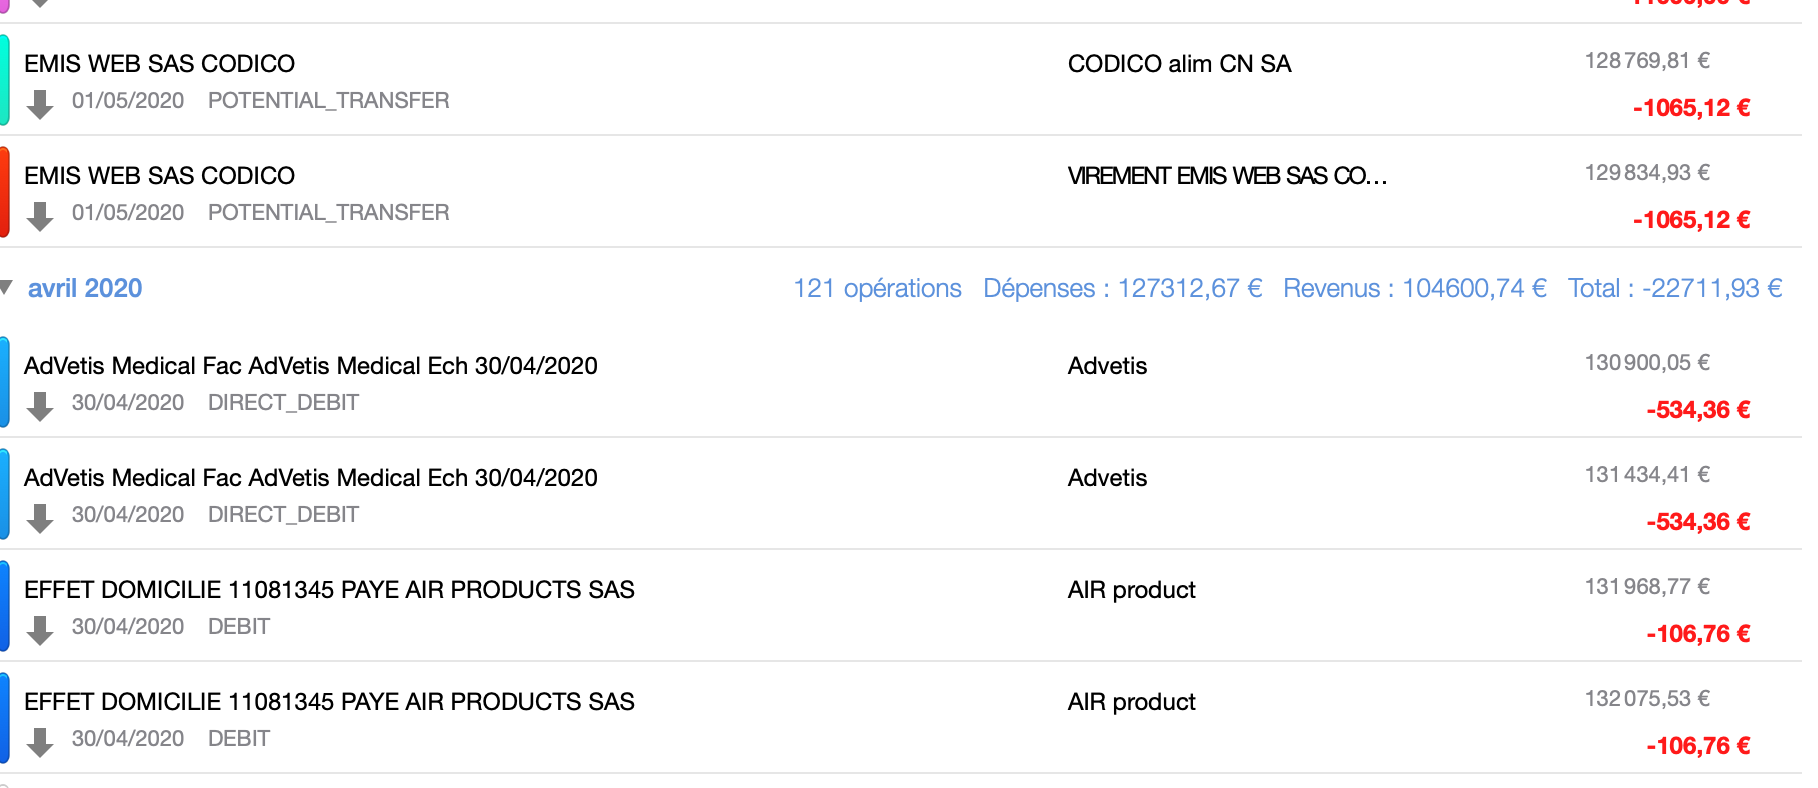Select the -534,36 € amount on the 131 434,41 € row
The width and height of the screenshot is (1818, 788).
tap(1698, 522)
